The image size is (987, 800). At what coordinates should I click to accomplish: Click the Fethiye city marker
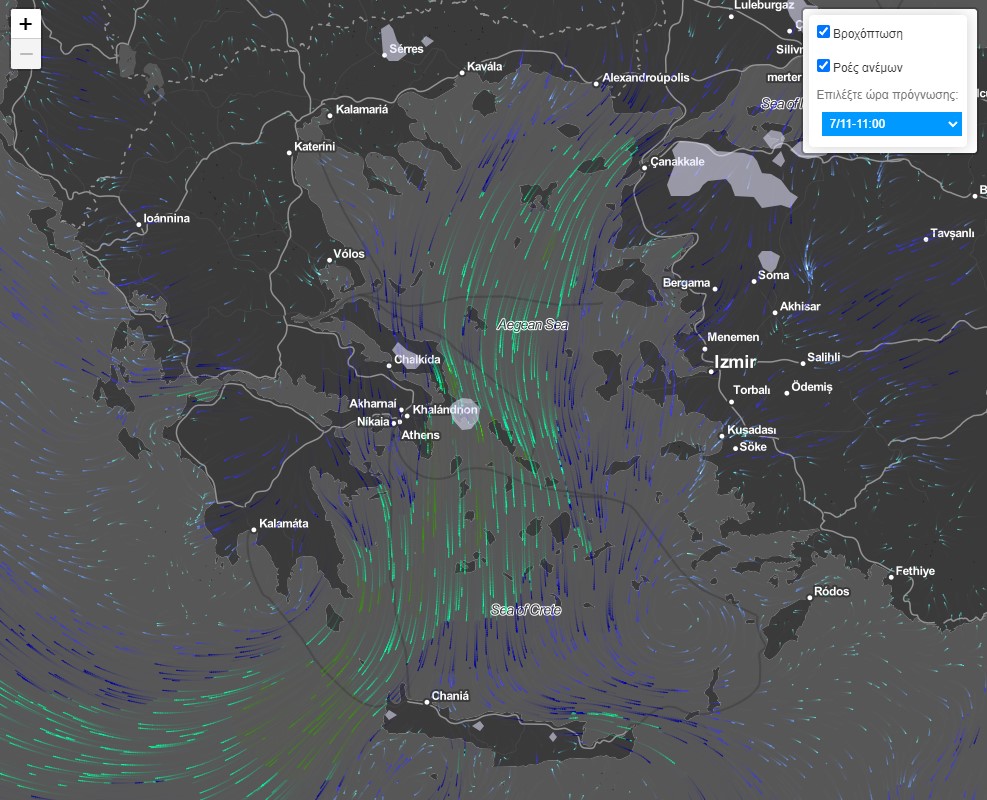tap(890, 577)
